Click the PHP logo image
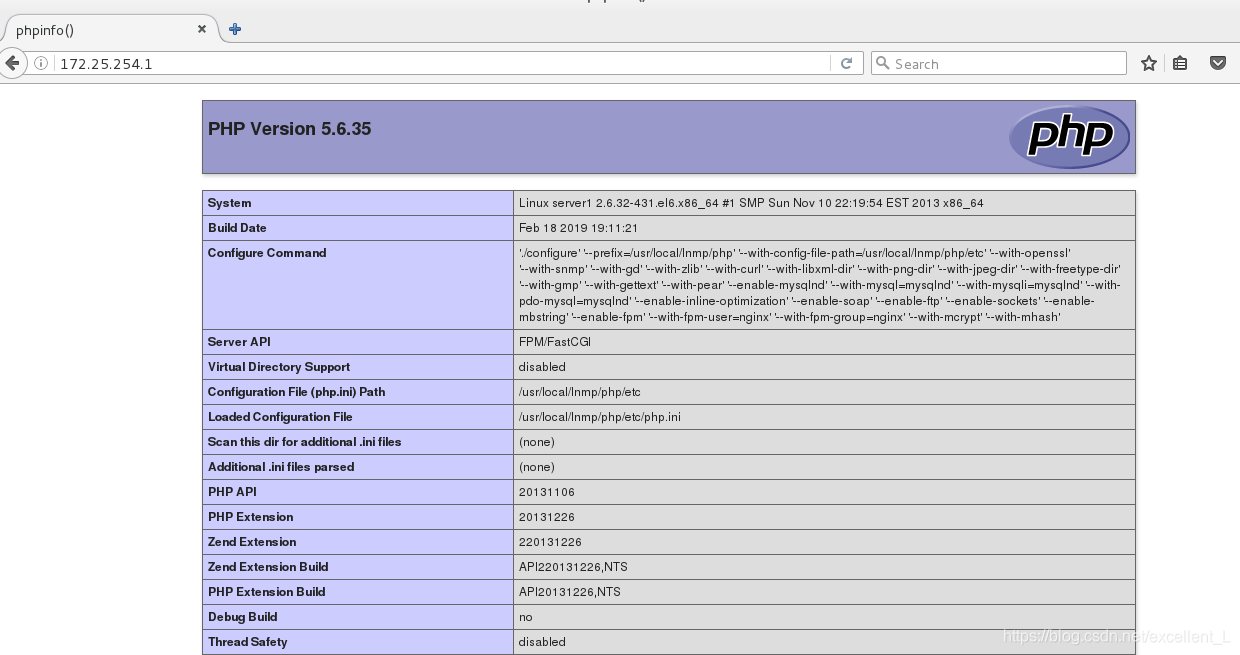 coord(1069,137)
